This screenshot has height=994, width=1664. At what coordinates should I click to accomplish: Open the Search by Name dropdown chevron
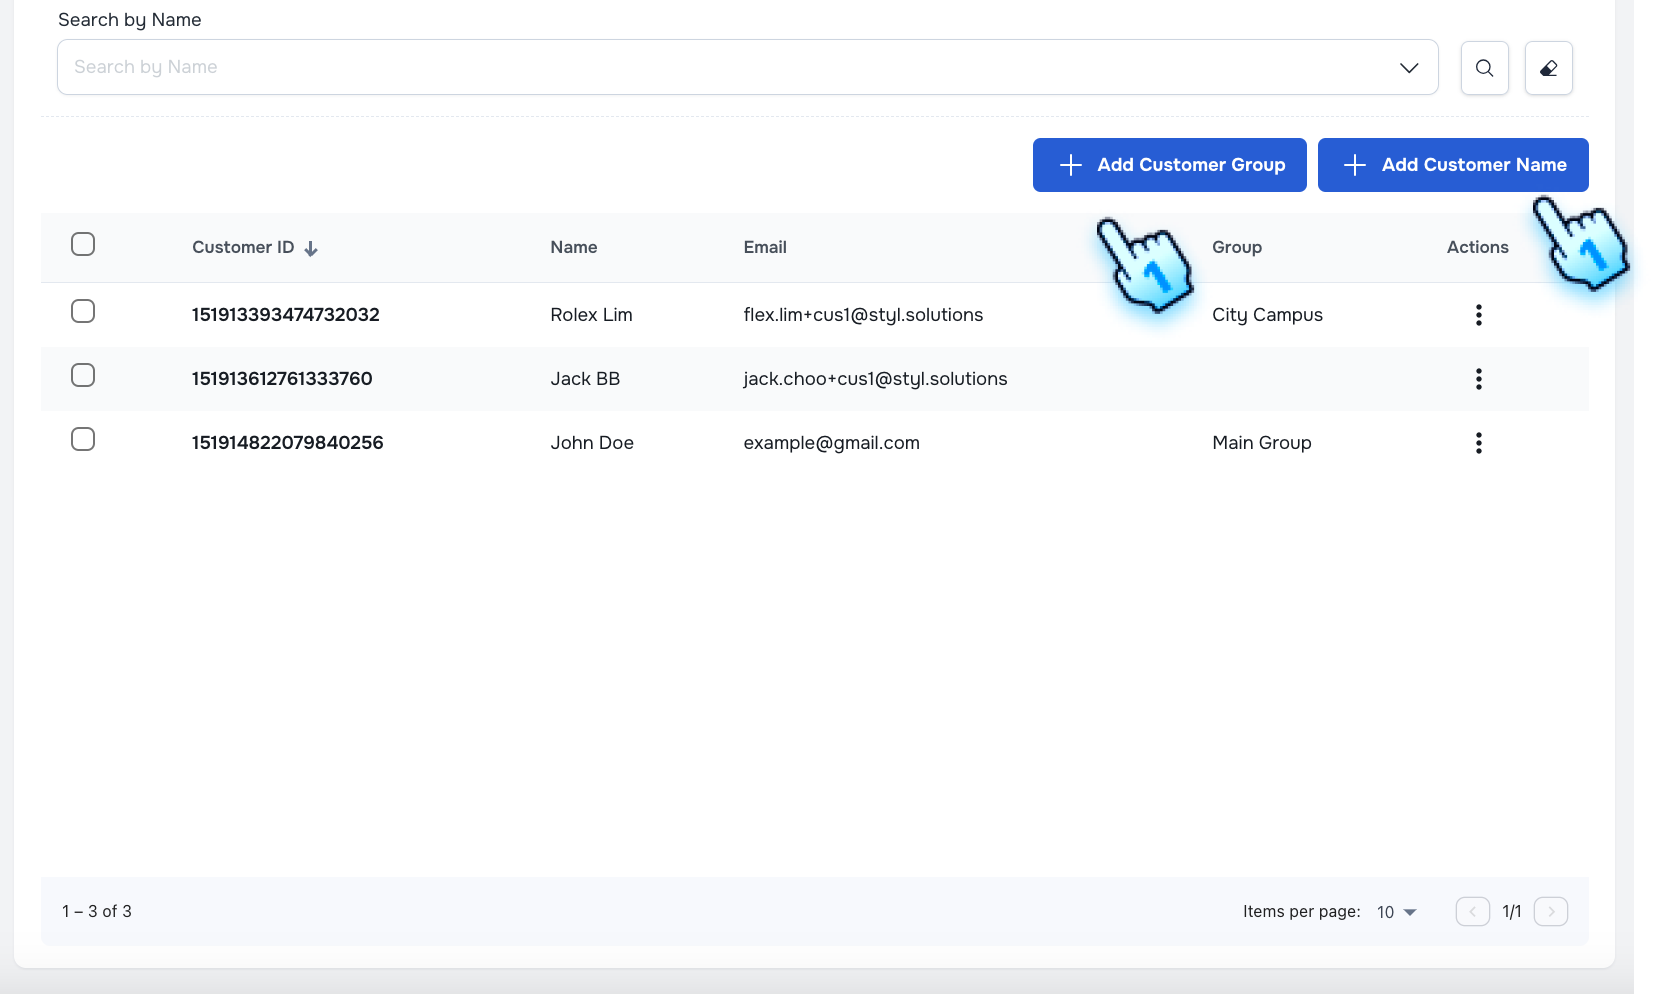(1408, 67)
